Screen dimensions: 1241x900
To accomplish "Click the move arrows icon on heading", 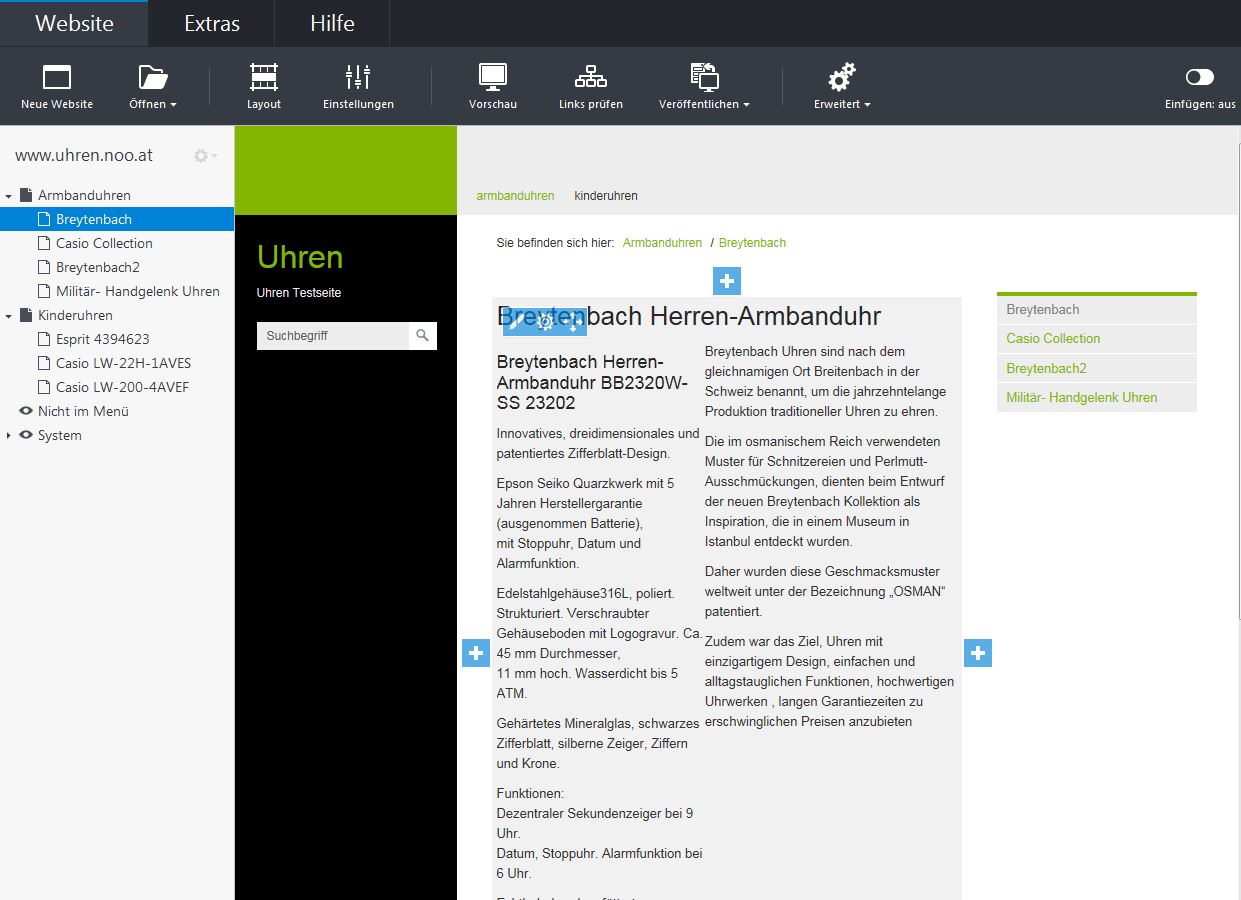I will 573,323.
